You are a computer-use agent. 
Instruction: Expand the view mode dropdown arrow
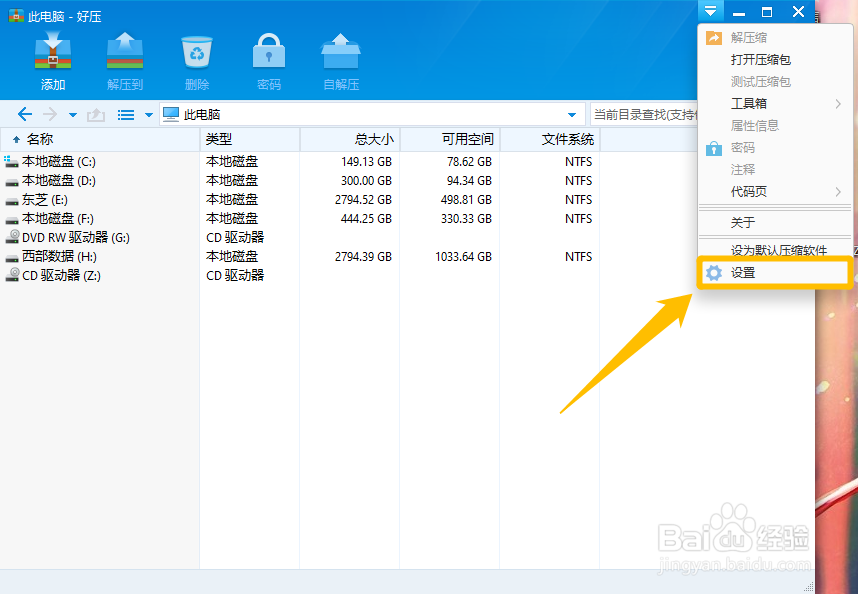coord(148,115)
